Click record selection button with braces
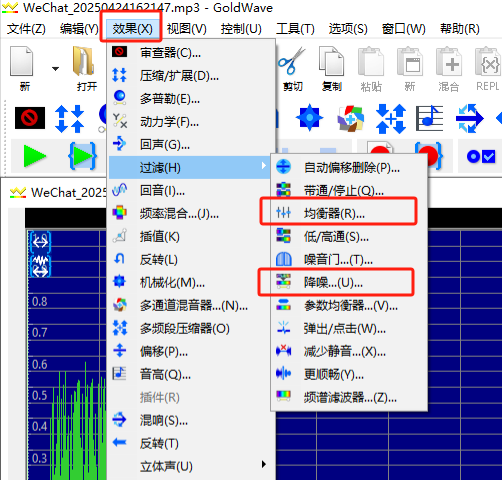Screen dimensions: 502x480 pos(429,156)
